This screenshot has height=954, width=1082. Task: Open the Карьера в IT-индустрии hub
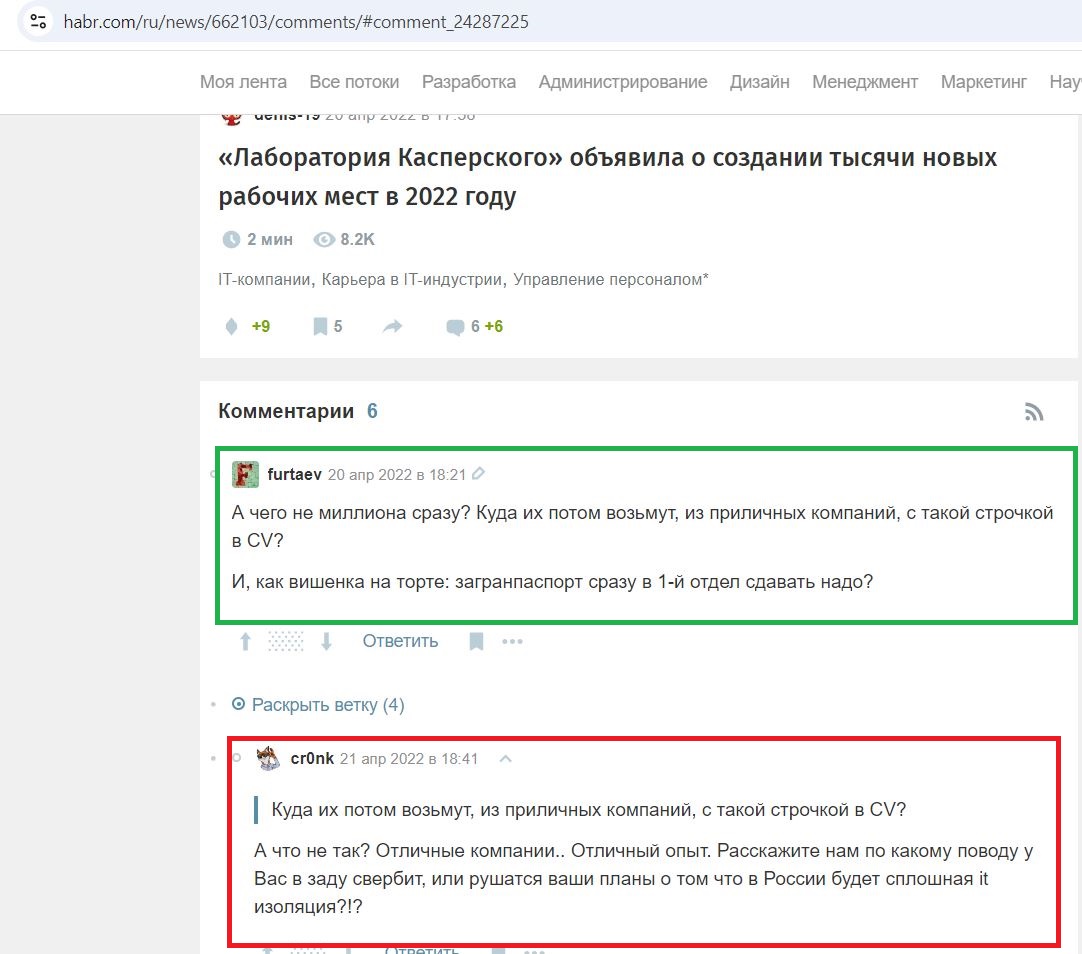point(411,279)
